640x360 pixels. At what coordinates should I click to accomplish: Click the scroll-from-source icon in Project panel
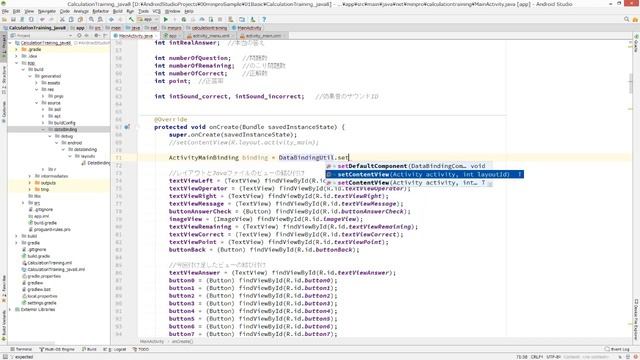[79, 36]
